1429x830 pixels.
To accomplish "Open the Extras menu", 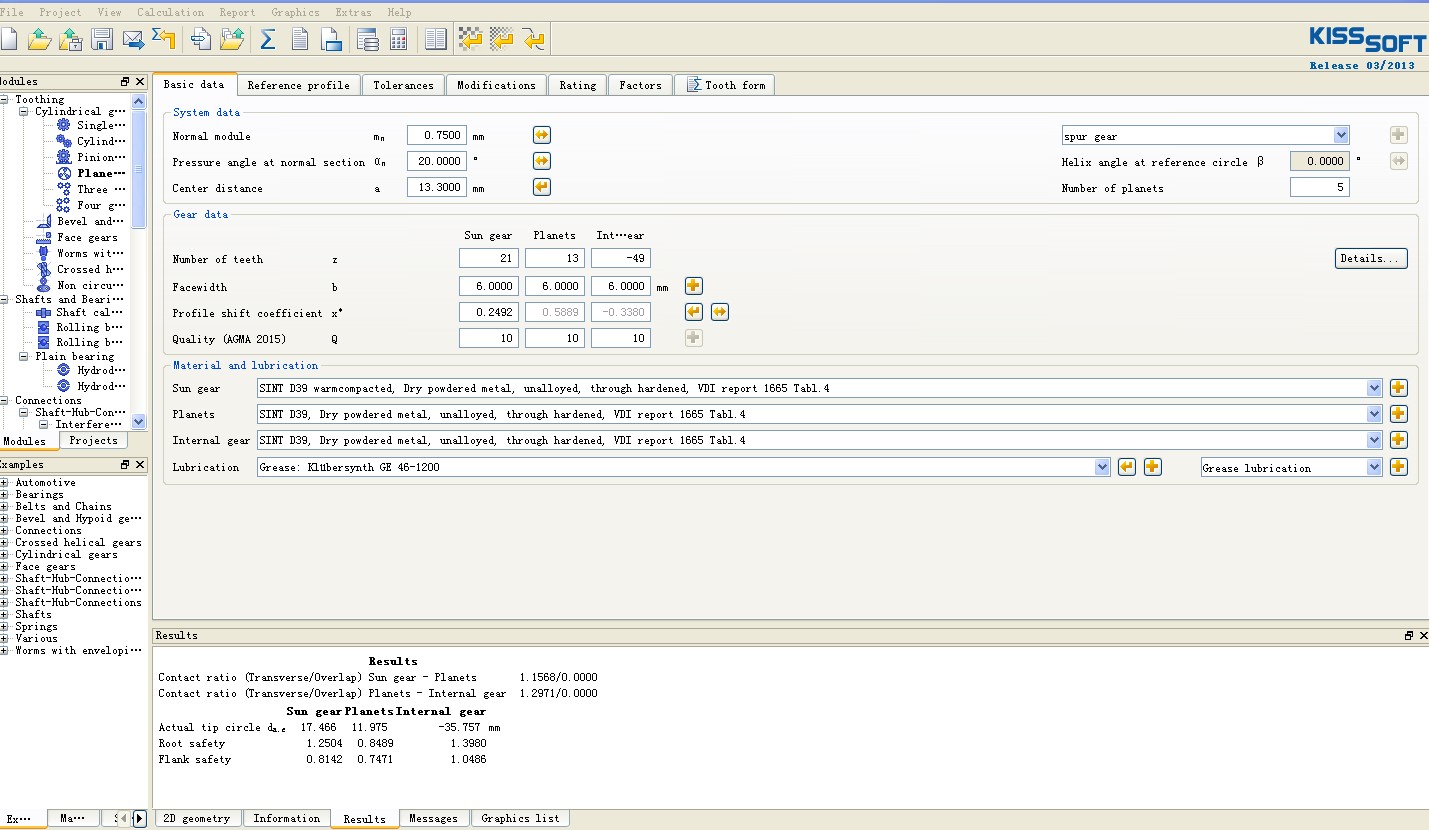I will coord(353,12).
